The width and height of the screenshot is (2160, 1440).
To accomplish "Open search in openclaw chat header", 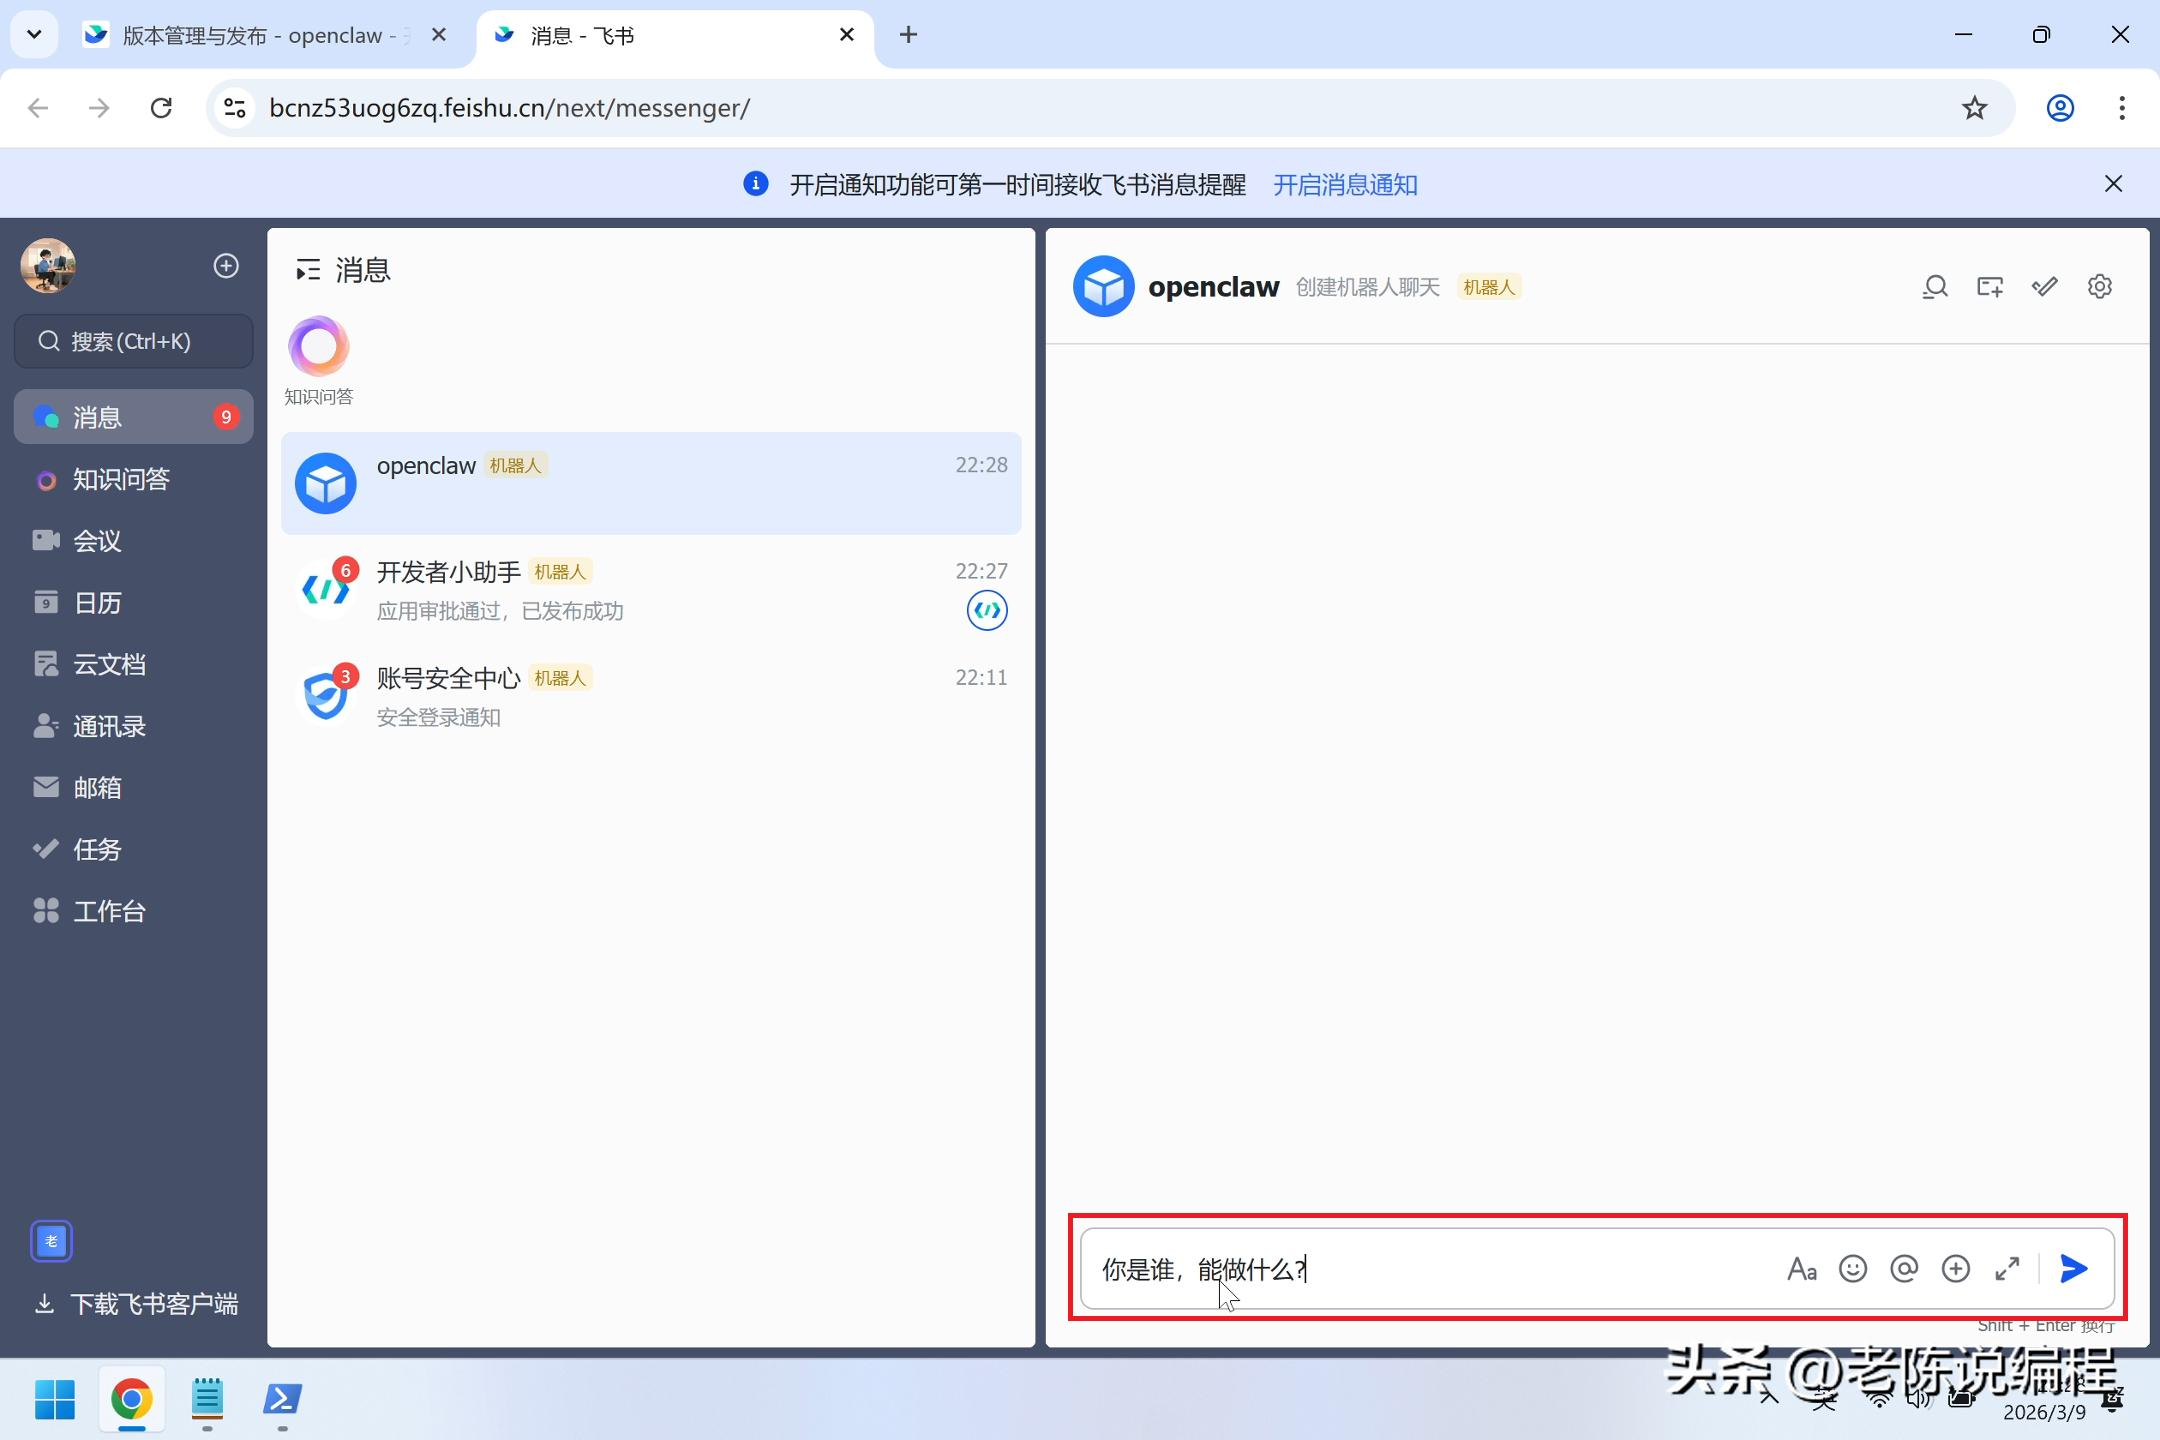I will [1935, 287].
